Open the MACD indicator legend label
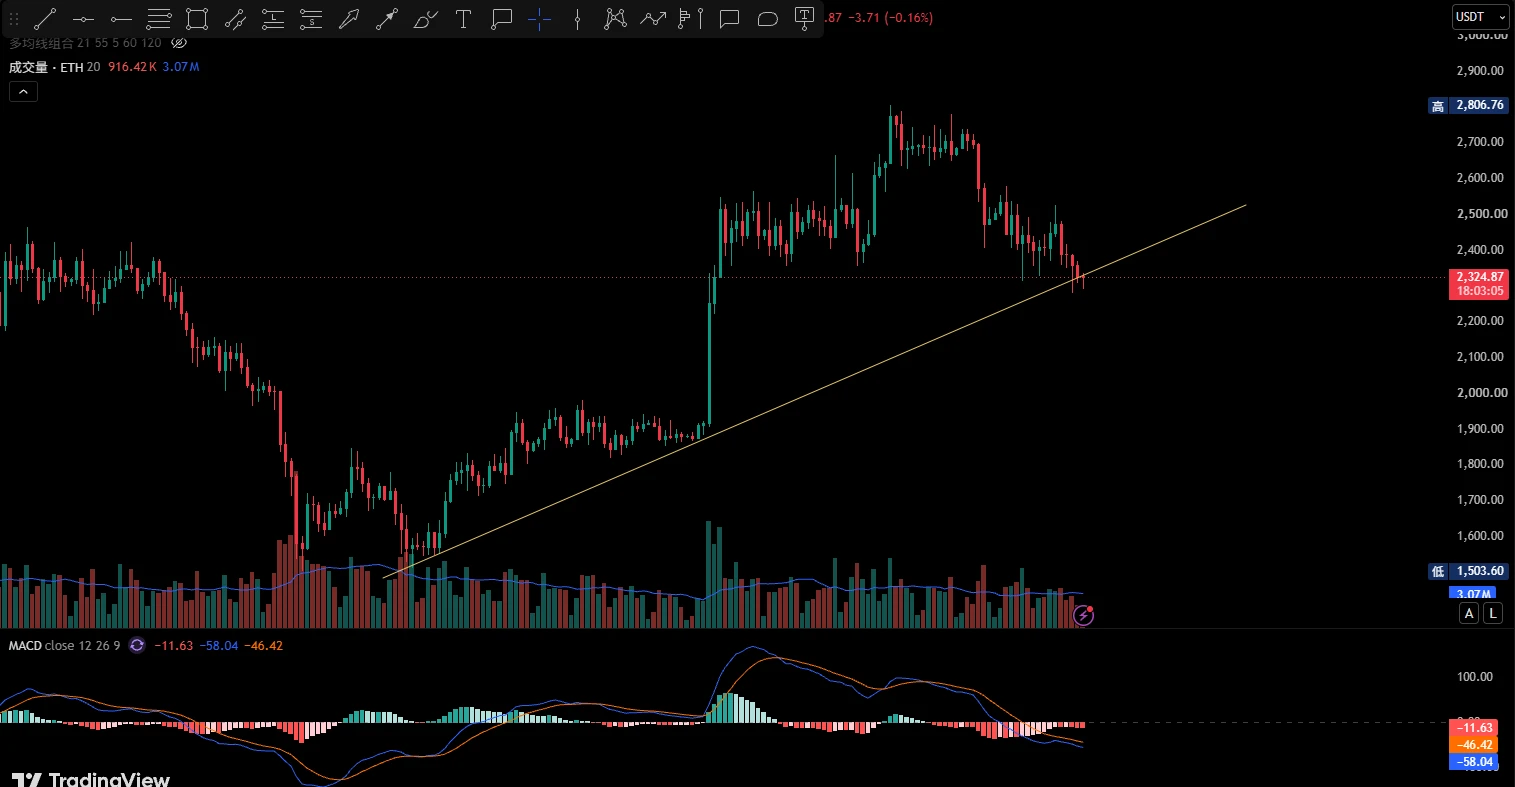The width and height of the screenshot is (1515, 787). click(64, 646)
